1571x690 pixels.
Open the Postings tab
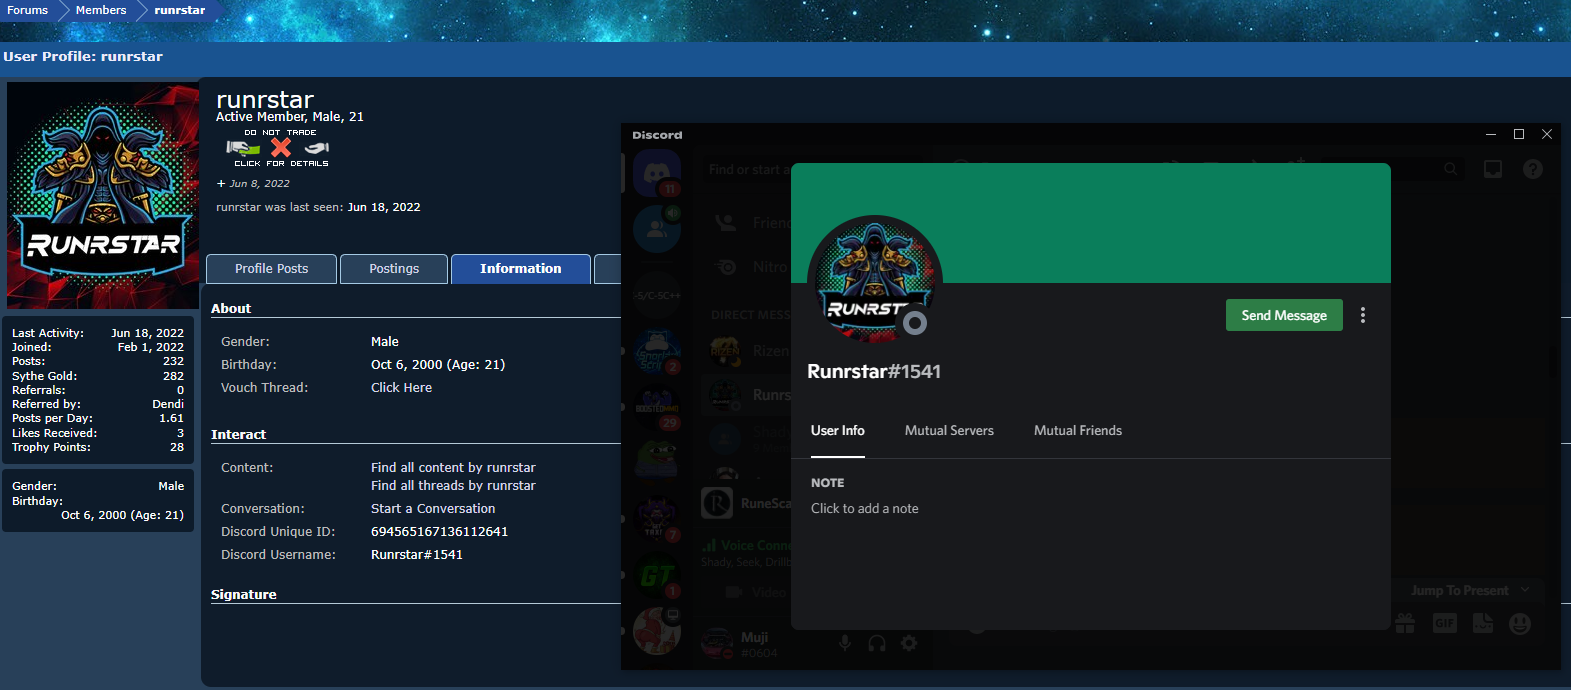point(394,269)
